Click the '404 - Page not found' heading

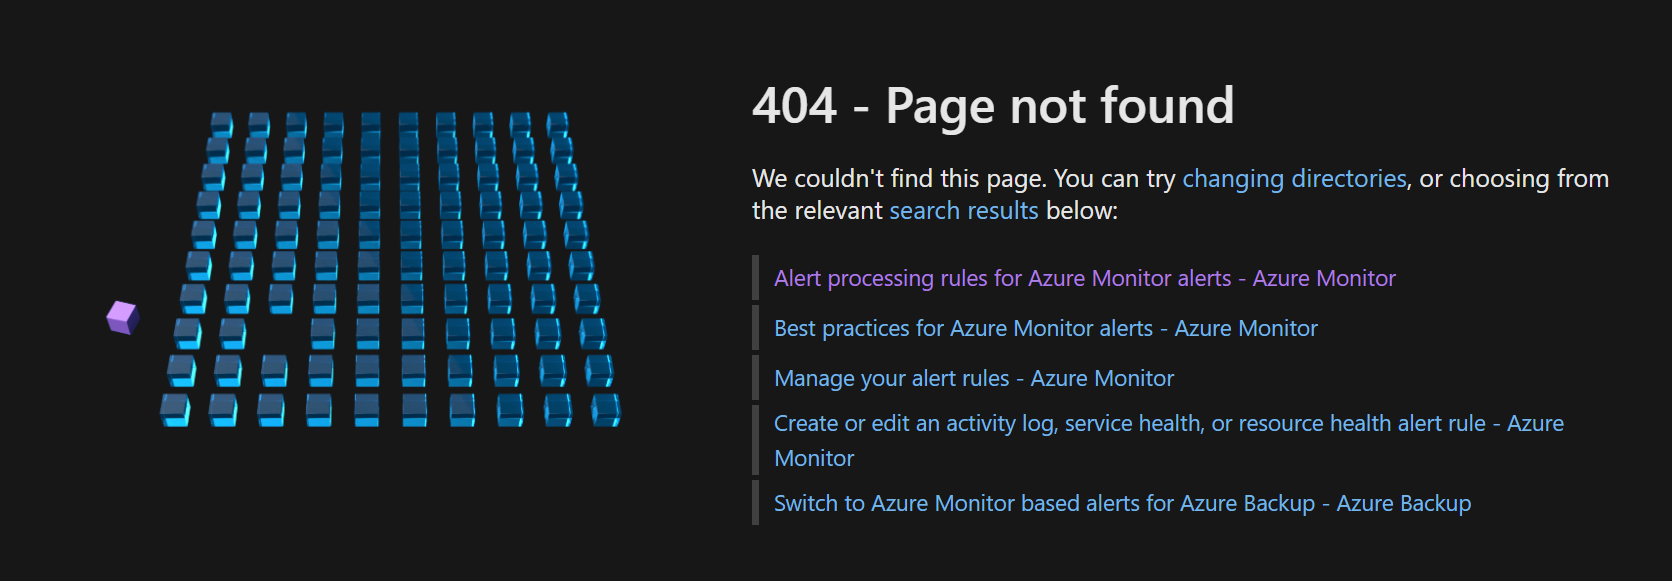click(x=993, y=105)
